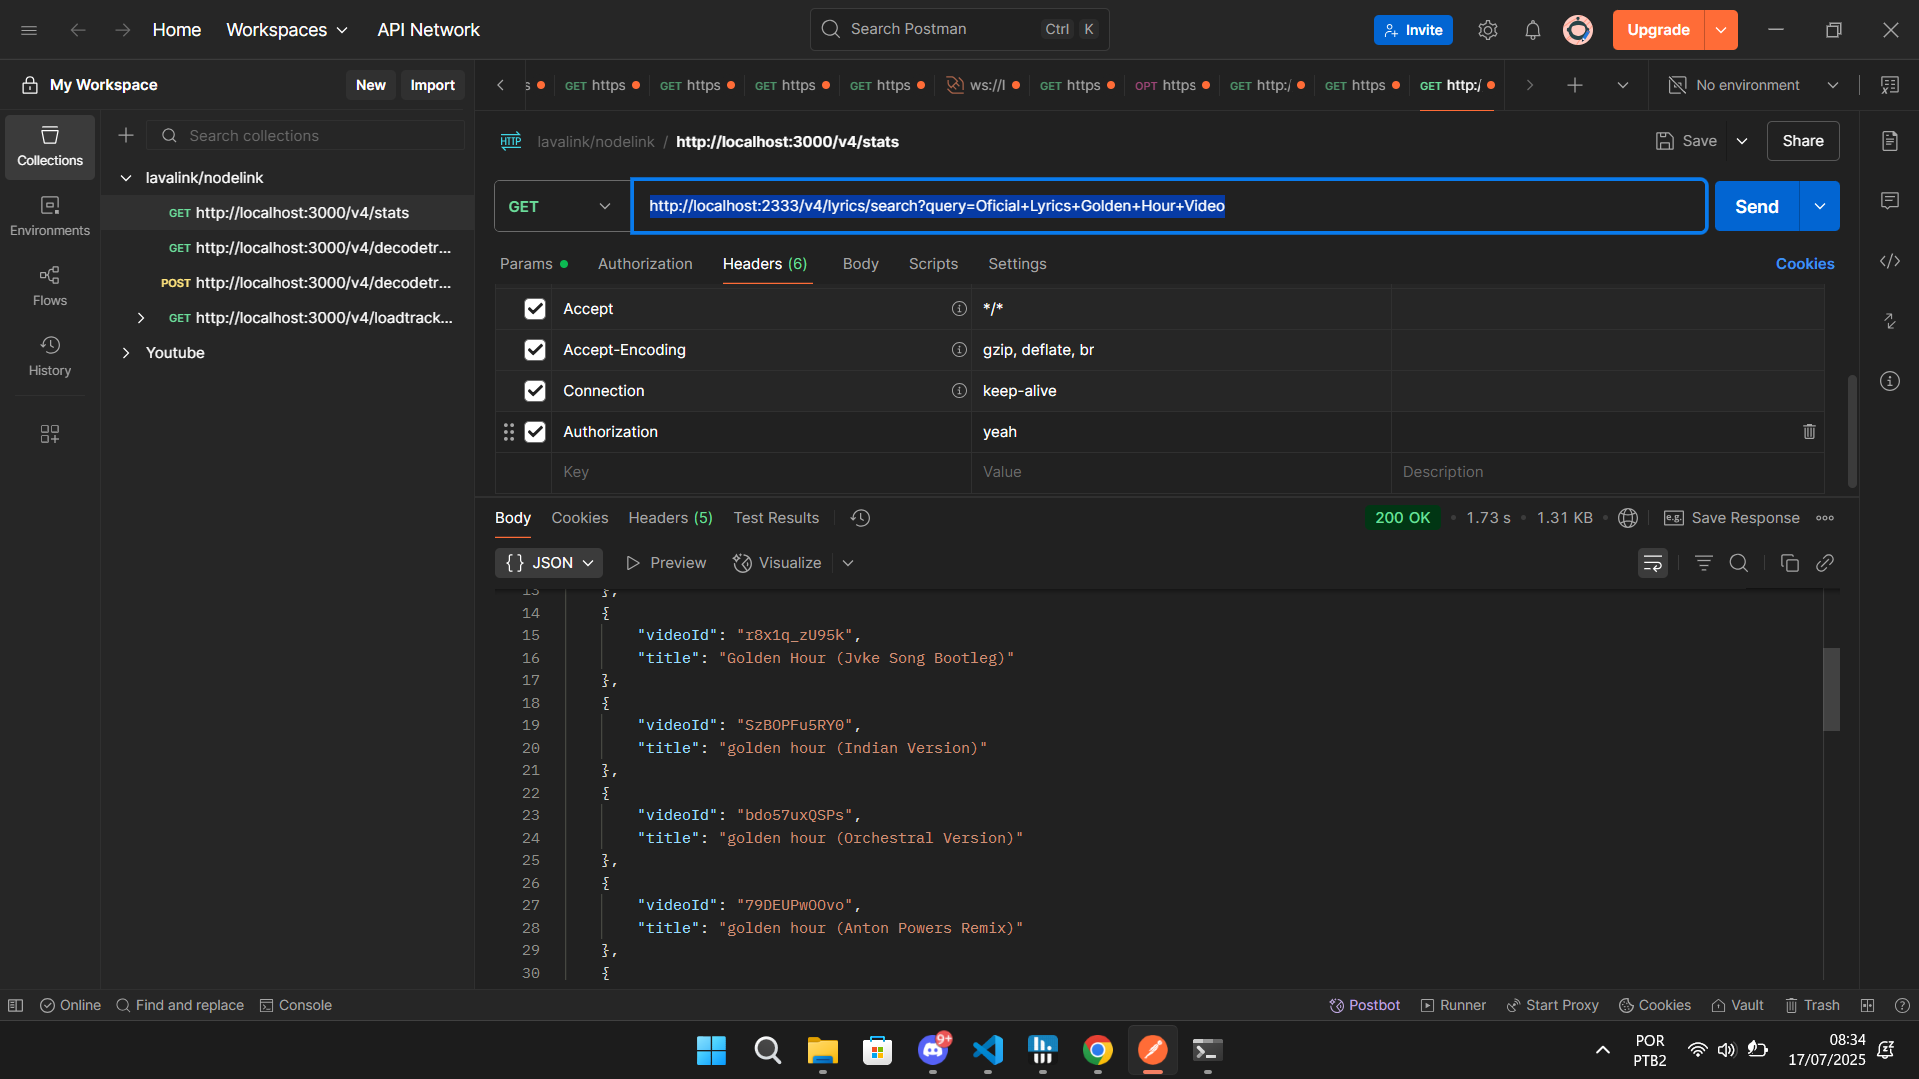Disable the Accept-Encoding header

tap(535, 350)
